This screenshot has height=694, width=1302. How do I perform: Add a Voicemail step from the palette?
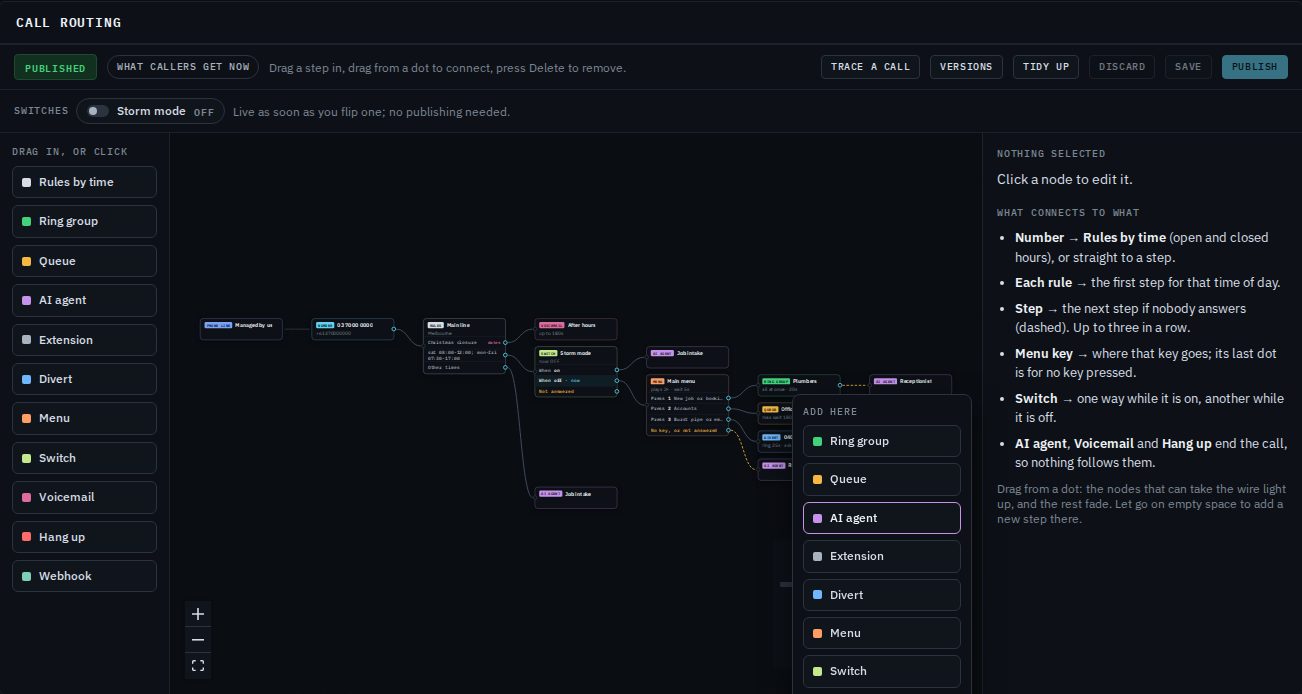click(x=84, y=497)
